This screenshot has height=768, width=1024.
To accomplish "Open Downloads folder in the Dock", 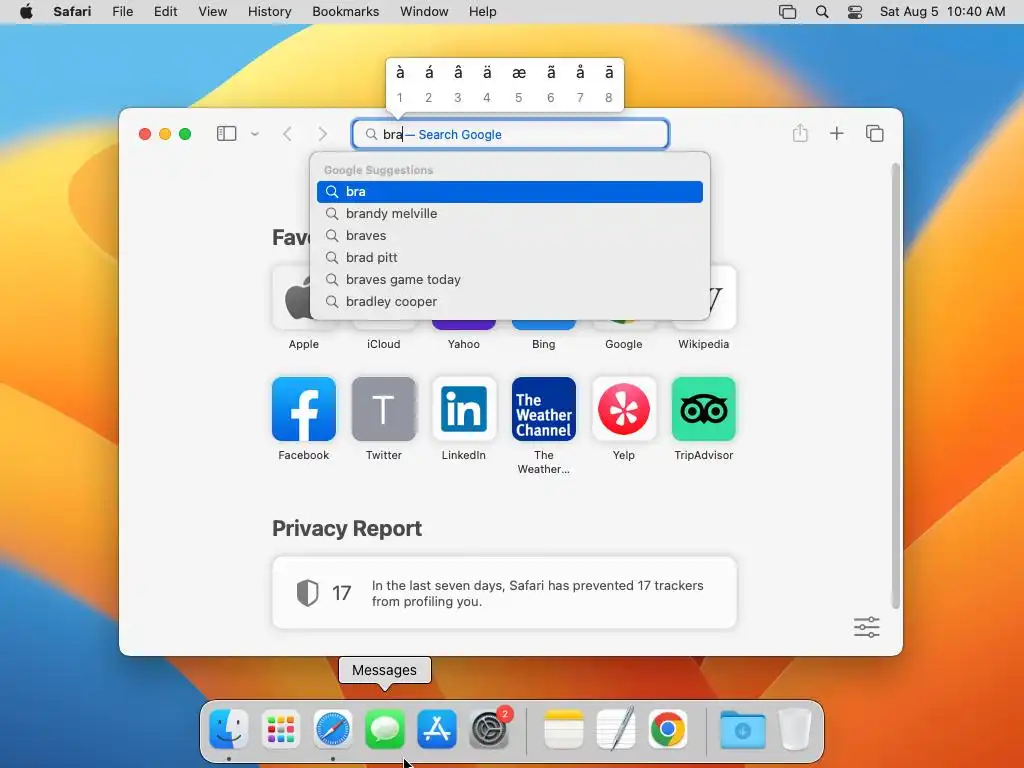I will 743,729.
